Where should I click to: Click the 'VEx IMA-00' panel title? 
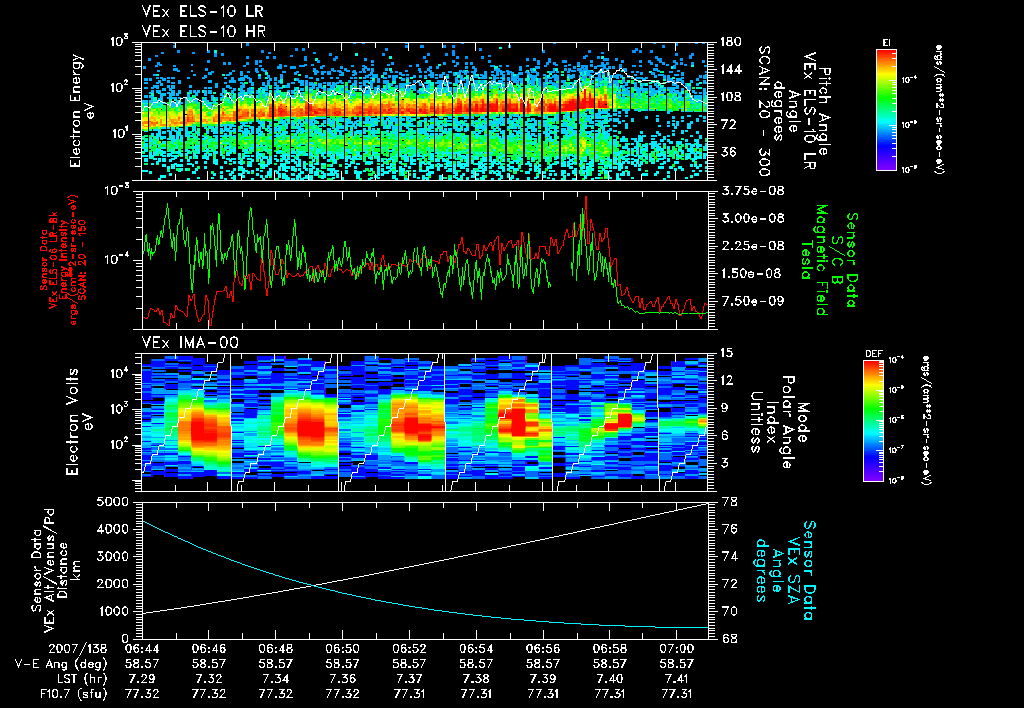click(190, 343)
